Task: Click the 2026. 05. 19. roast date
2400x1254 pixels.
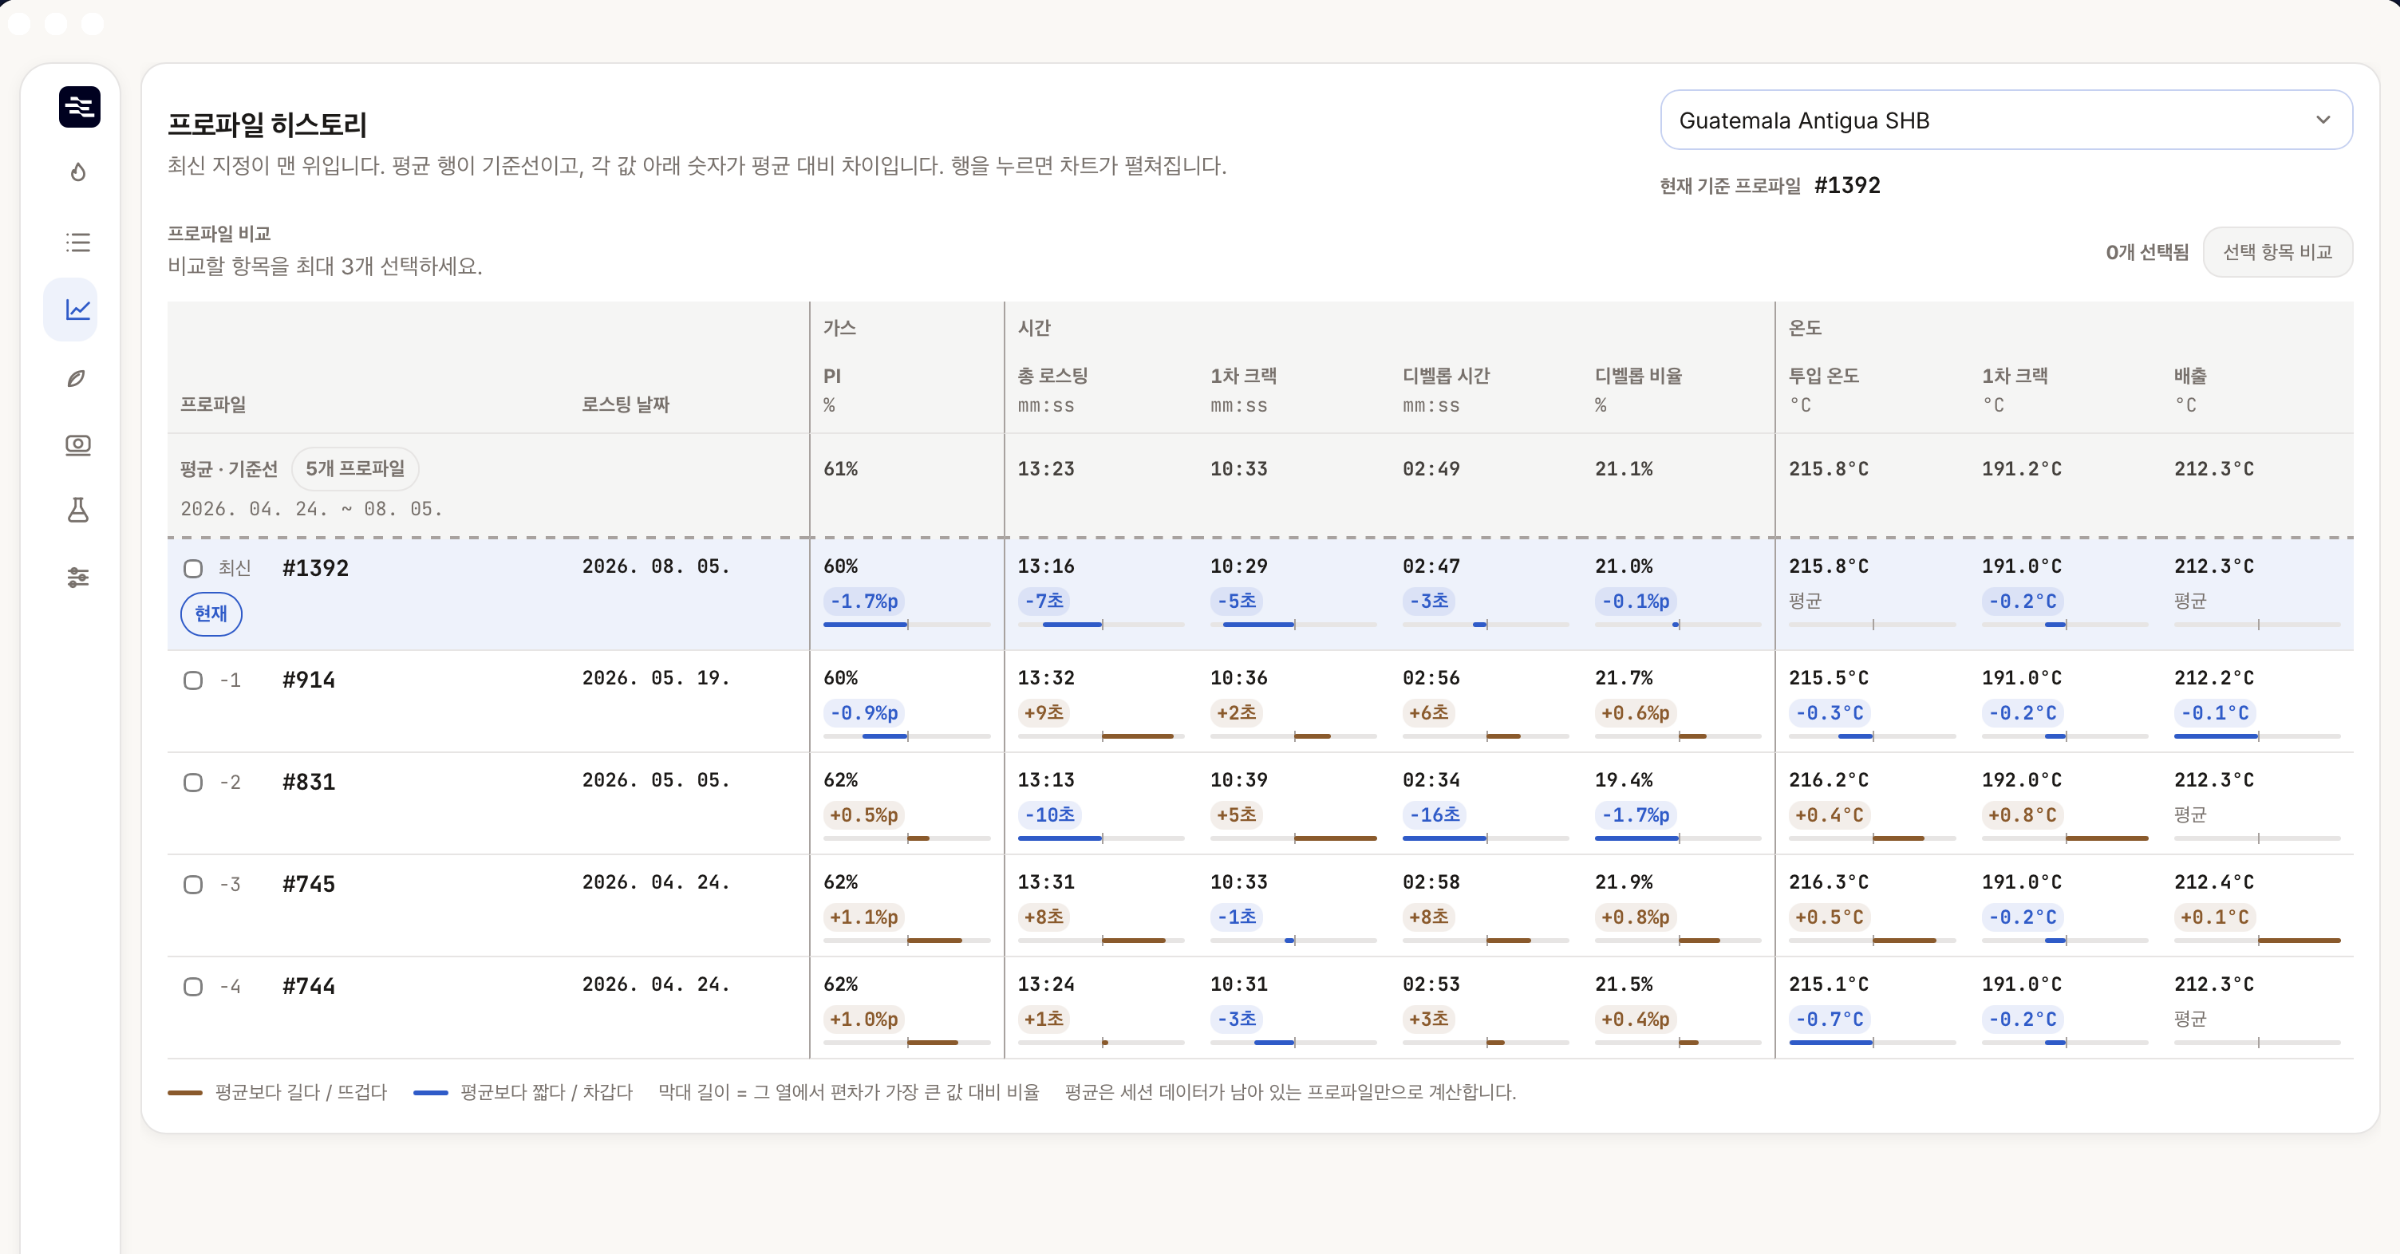Action: (x=656, y=678)
